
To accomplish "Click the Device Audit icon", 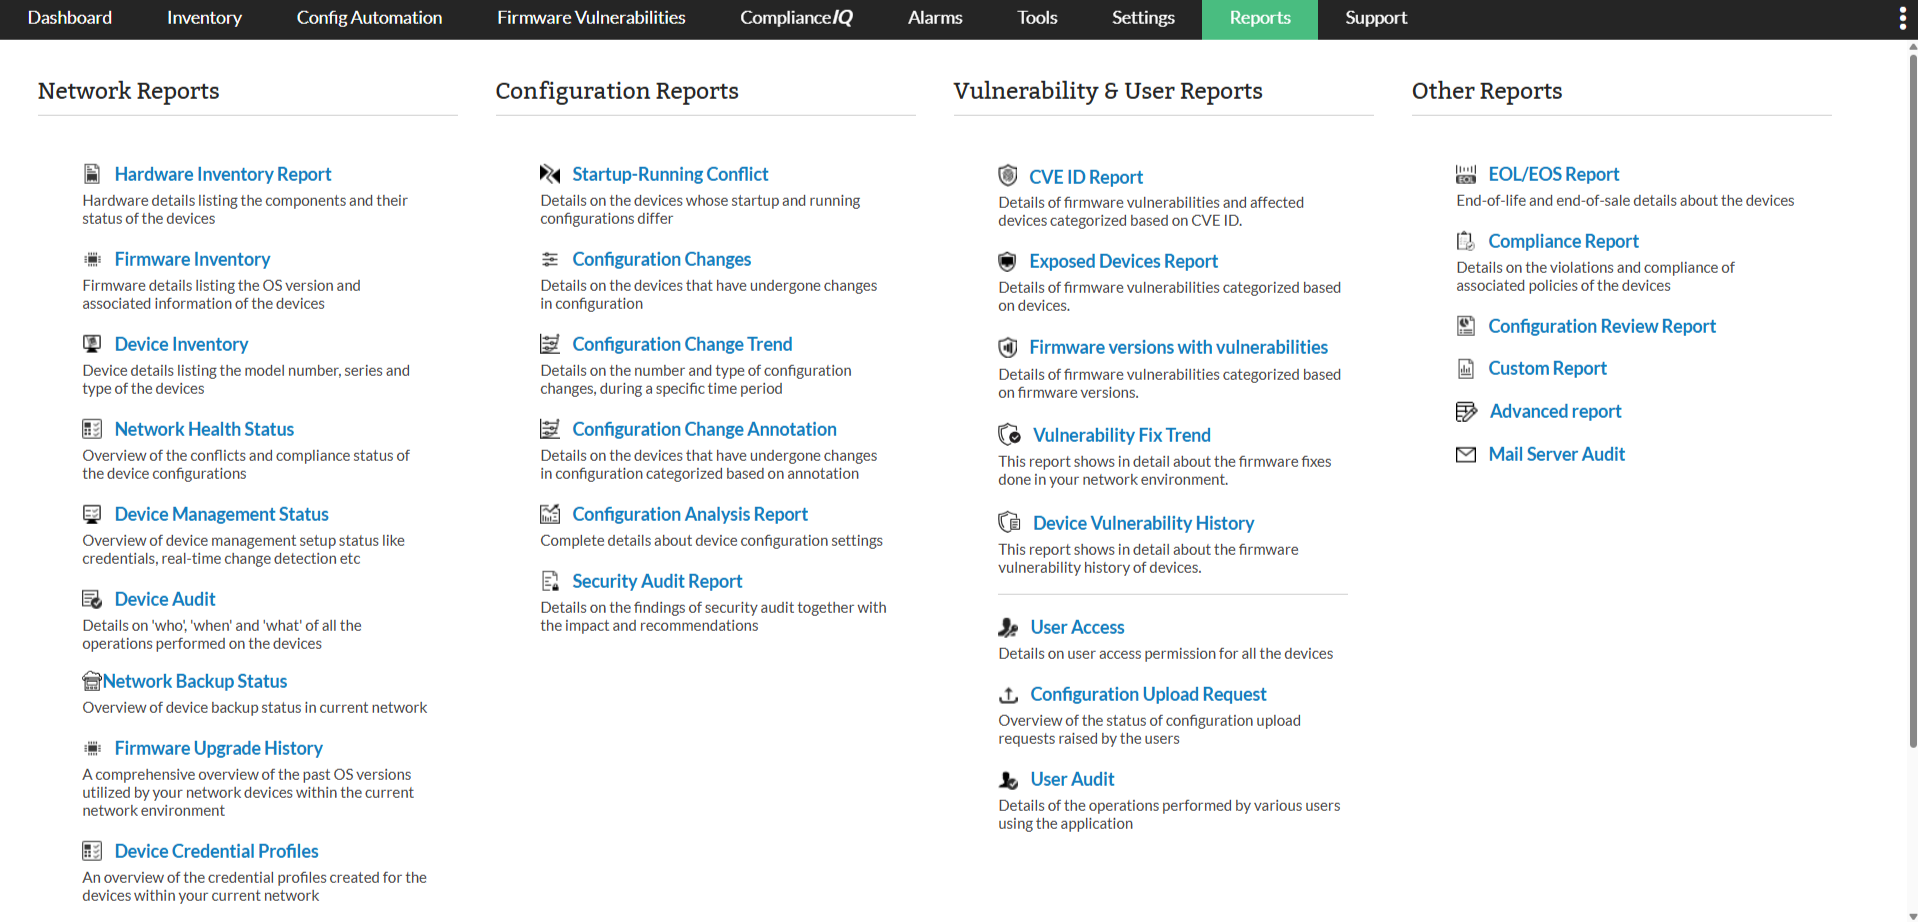I will click(x=92, y=599).
